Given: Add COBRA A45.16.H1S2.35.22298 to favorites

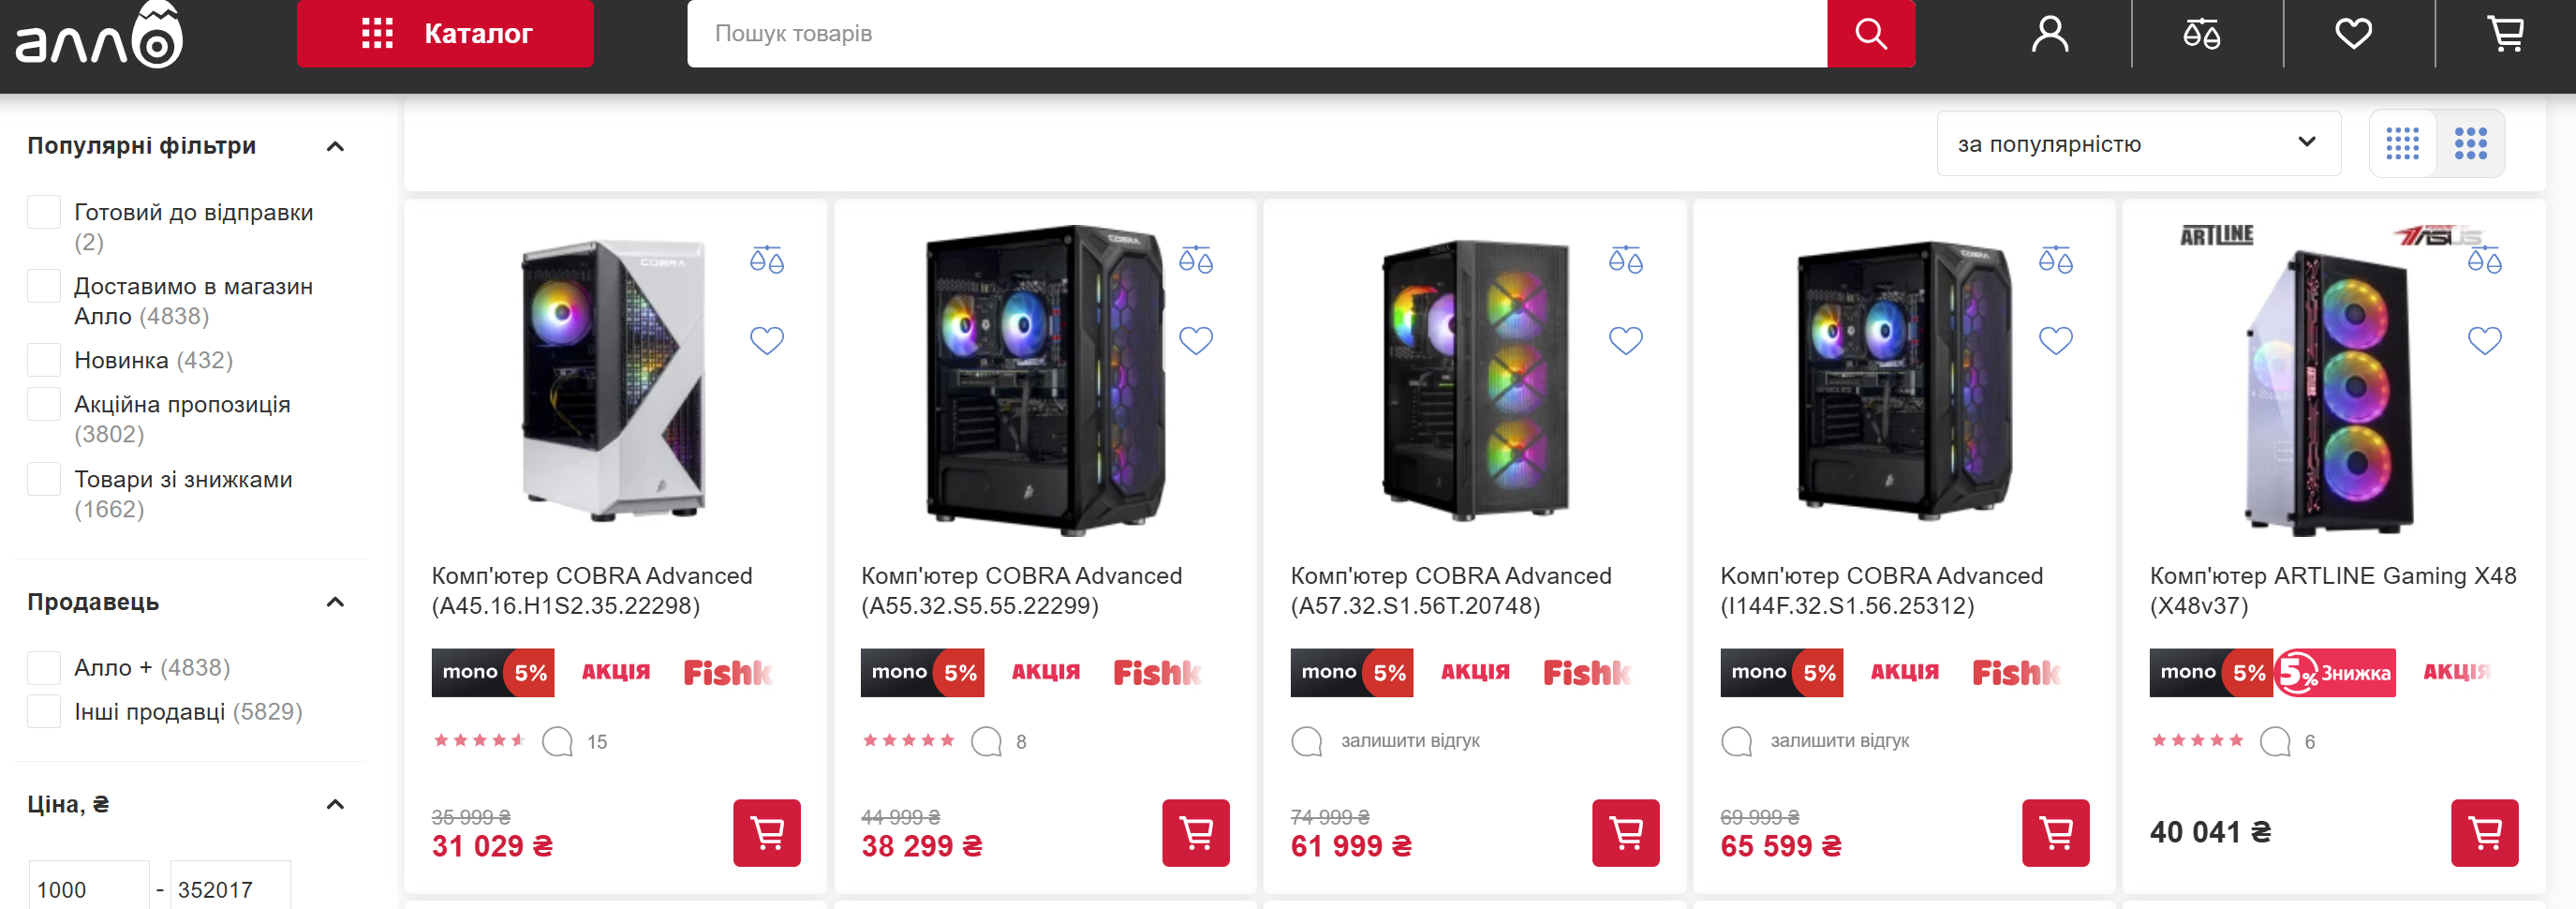Looking at the screenshot, I should [x=767, y=340].
